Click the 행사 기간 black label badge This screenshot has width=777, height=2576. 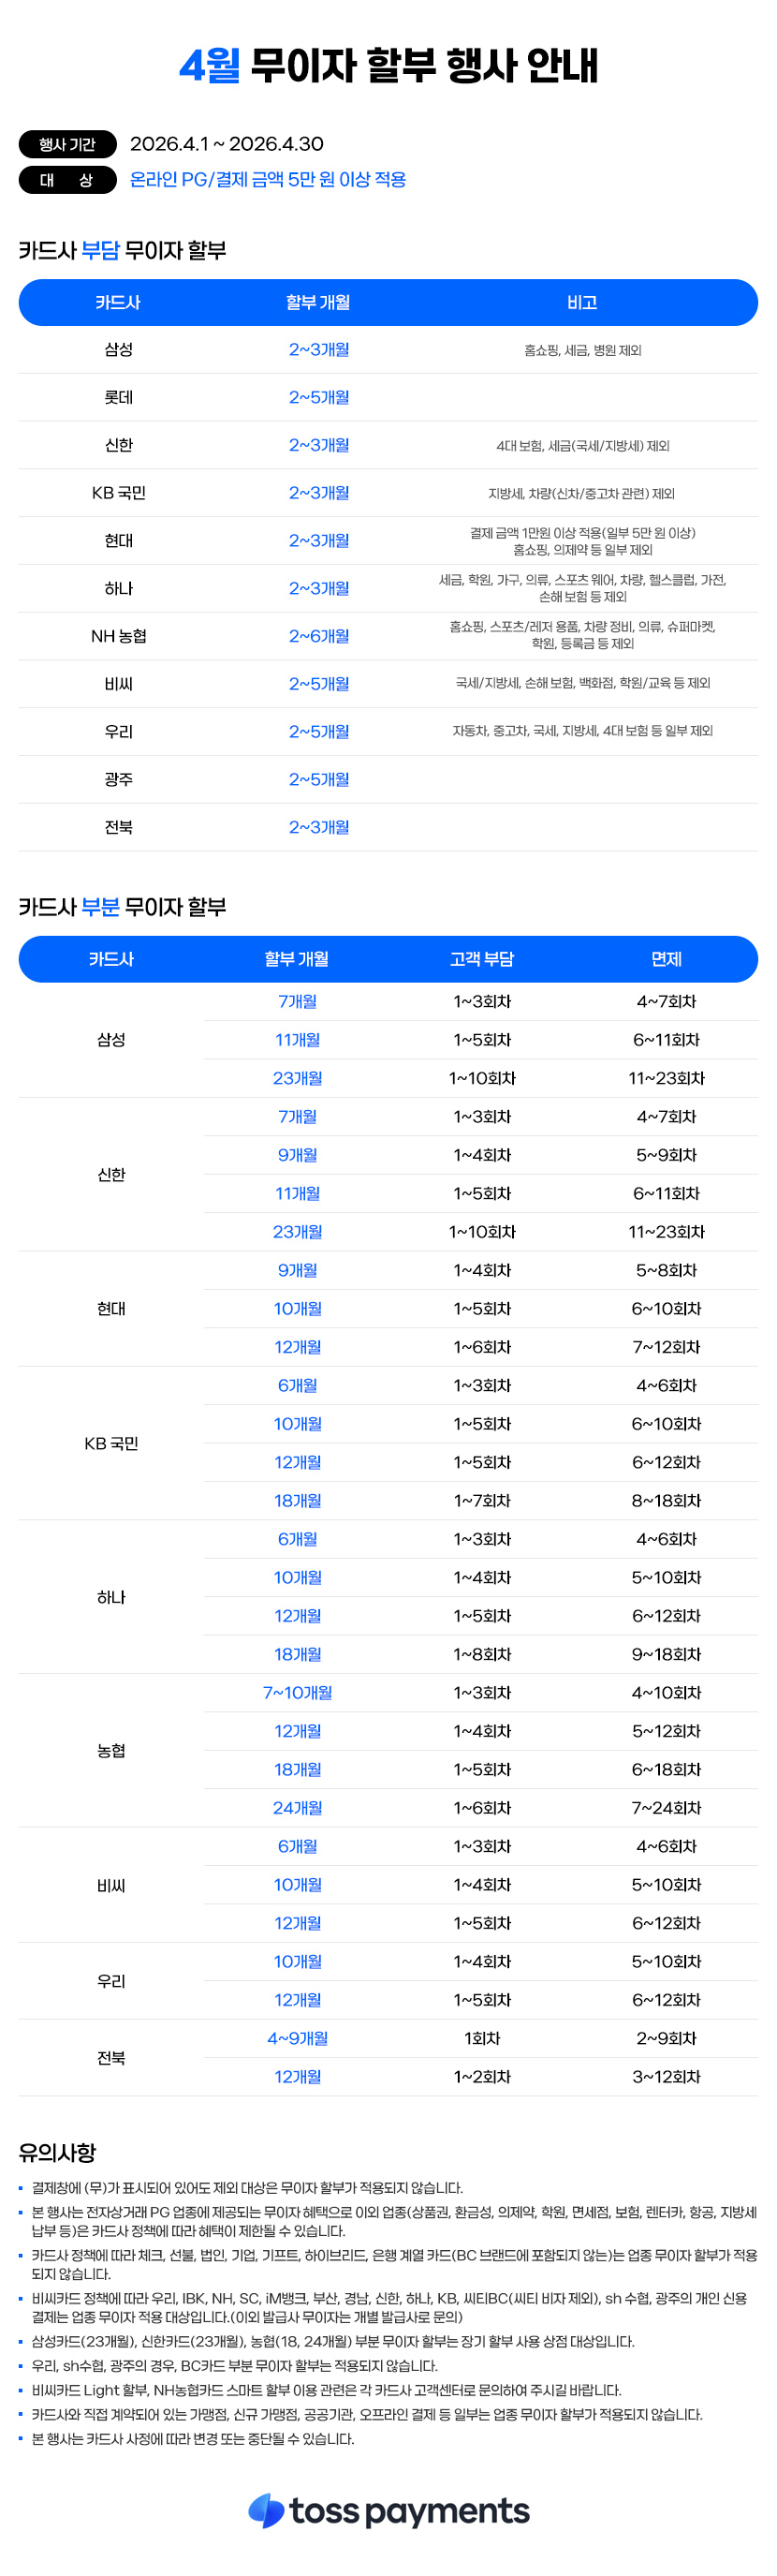(x=67, y=144)
